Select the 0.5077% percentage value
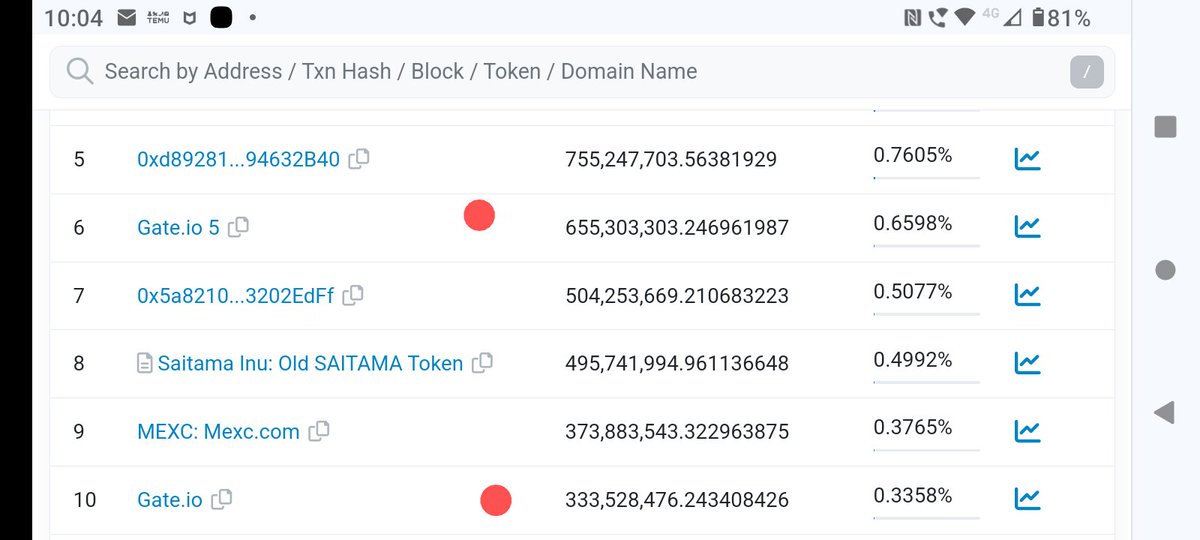 point(913,291)
